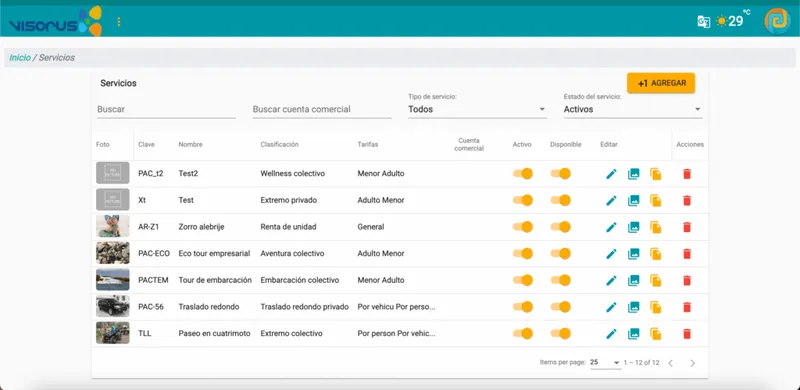Open the weather widget showing 29°C
Viewport: 800px width, 390px height.
coord(733,20)
